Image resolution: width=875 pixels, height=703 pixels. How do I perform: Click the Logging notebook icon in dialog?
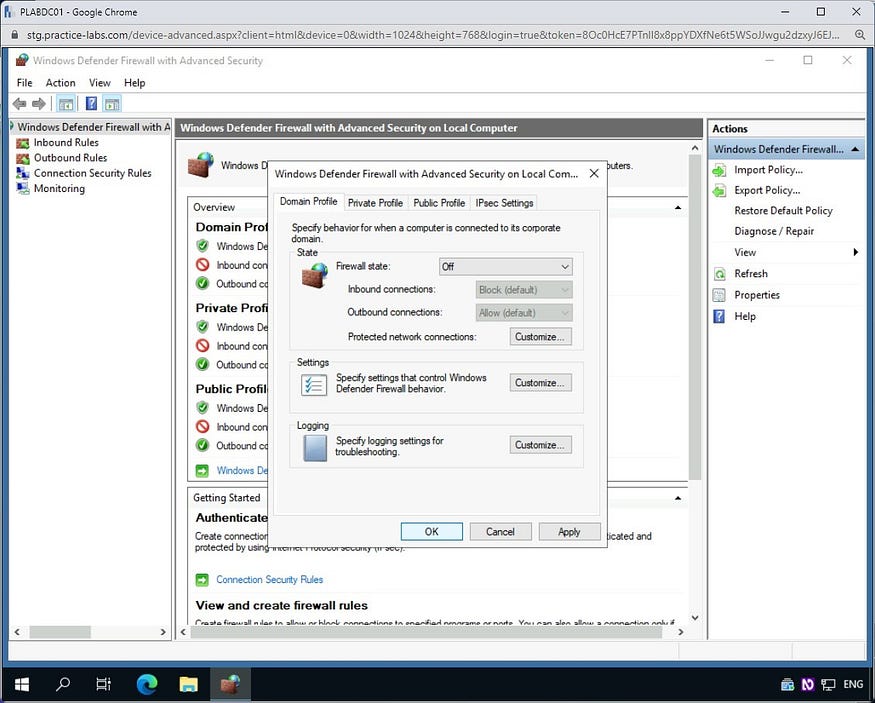pyautogui.click(x=315, y=448)
